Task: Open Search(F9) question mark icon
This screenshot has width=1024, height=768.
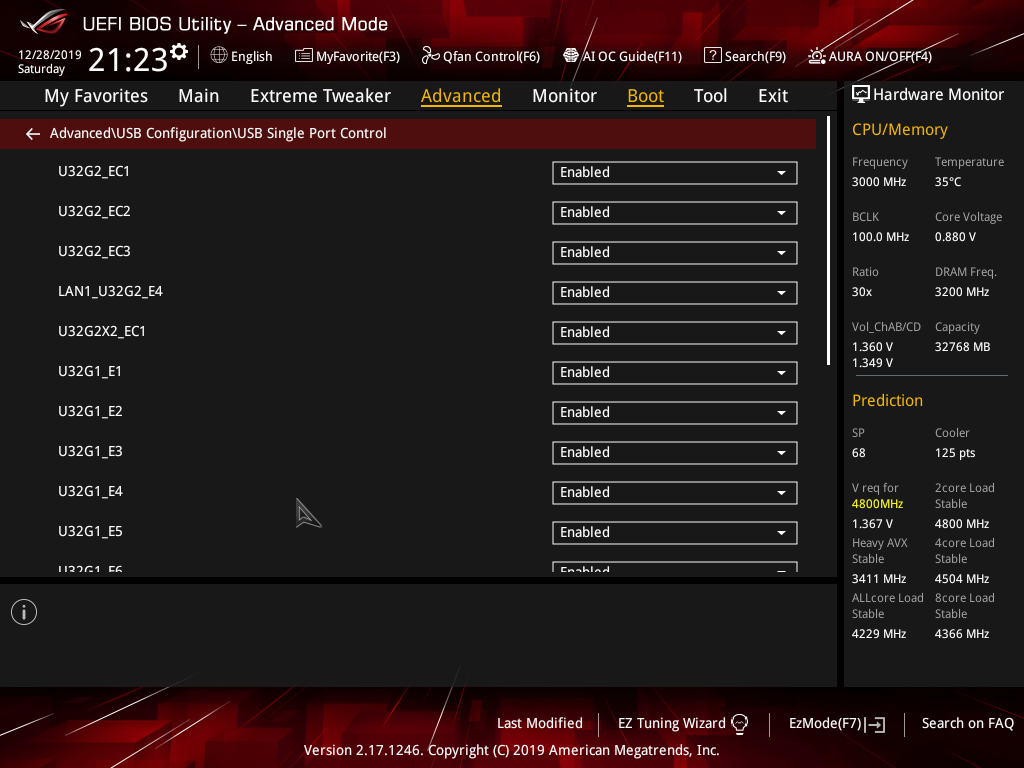Action: pyautogui.click(x=712, y=56)
